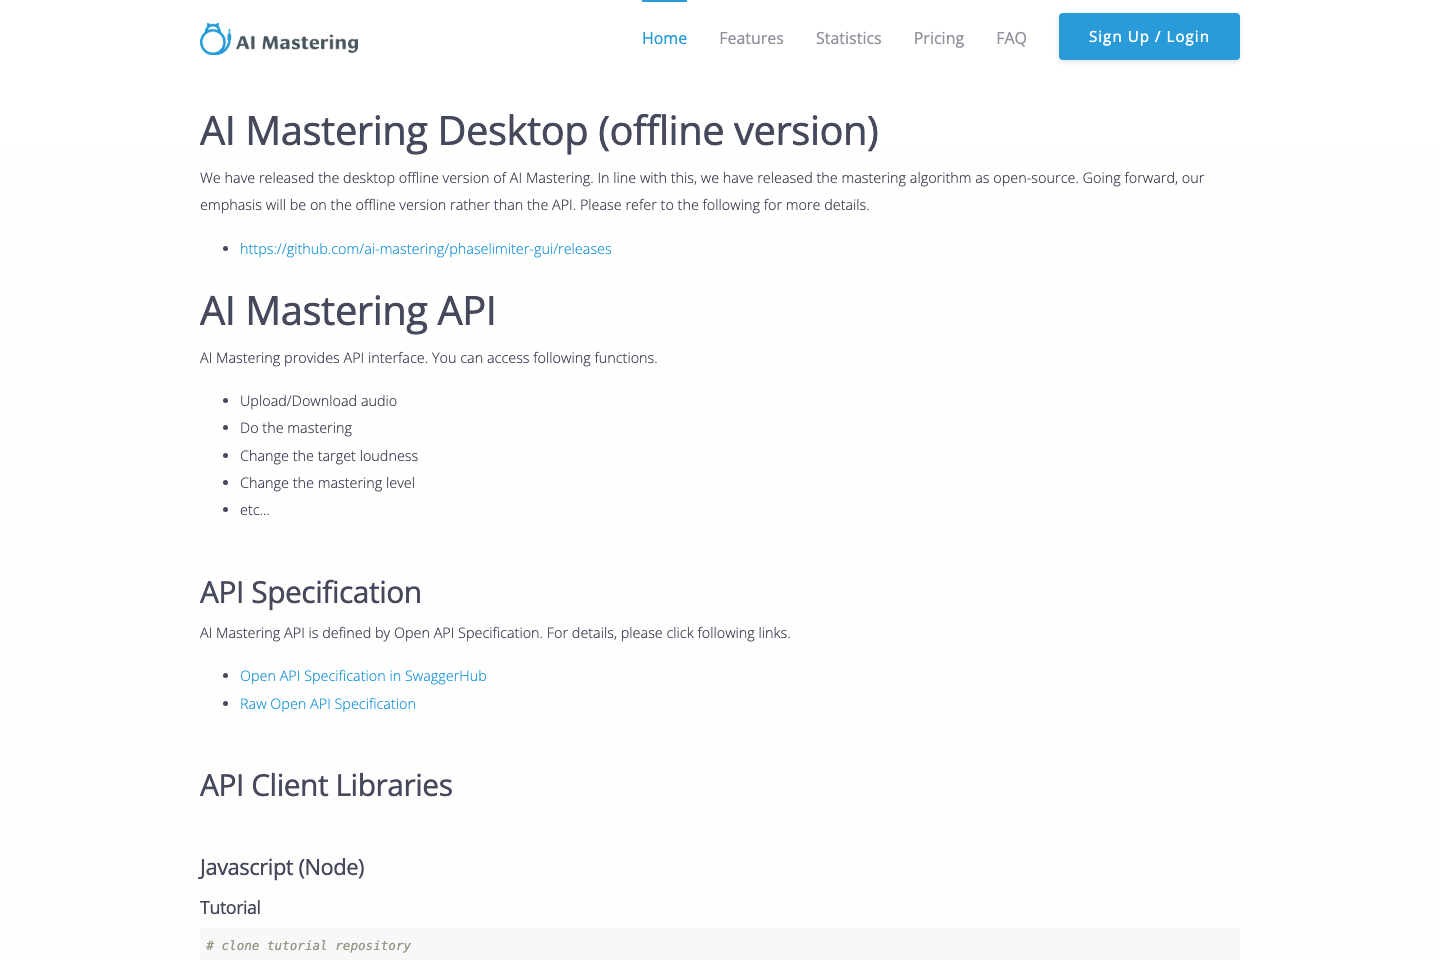Click the Upload/Download audio list item

pyautogui.click(x=318, y=400)
